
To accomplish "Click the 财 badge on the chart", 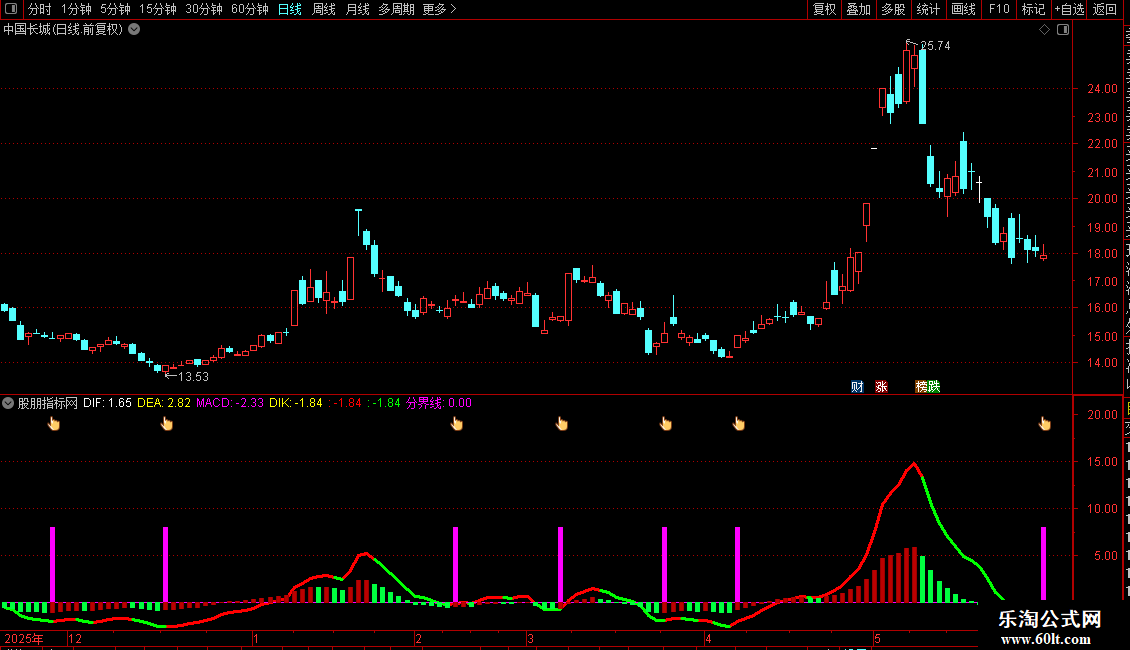I will pos(857,386).
